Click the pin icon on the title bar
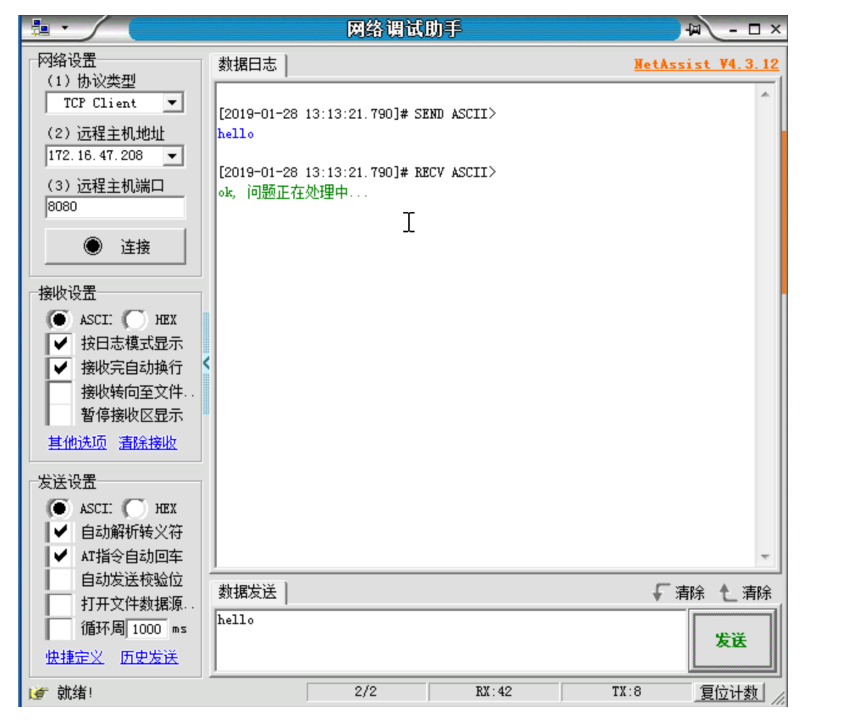Viewport: 845px width, 728px height. coord(695,30)
